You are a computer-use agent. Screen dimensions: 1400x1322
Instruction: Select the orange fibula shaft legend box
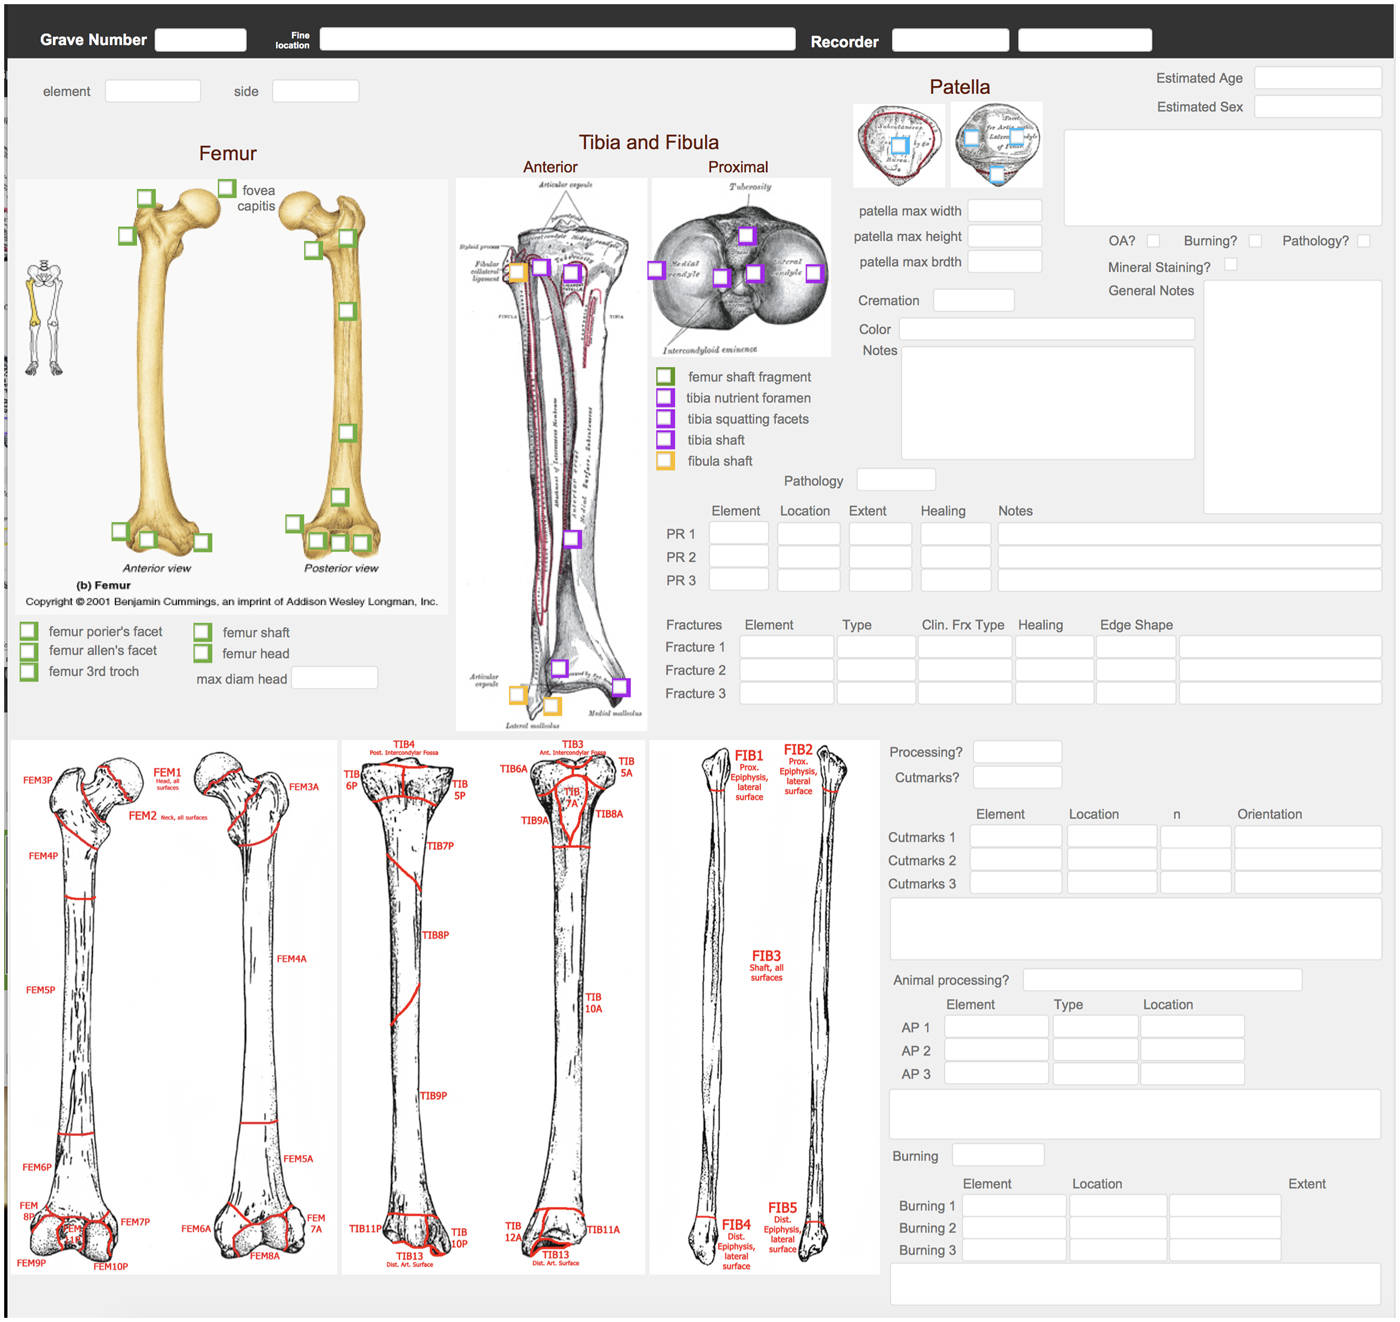coord(665,461)
